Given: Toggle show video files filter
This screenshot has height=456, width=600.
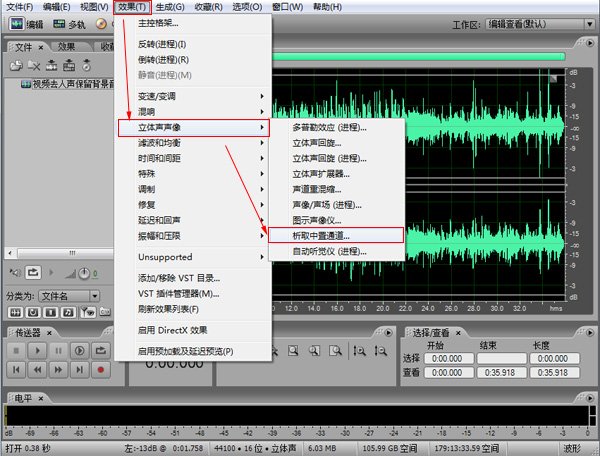Looking at the screenshot, I should coord(51,313).
